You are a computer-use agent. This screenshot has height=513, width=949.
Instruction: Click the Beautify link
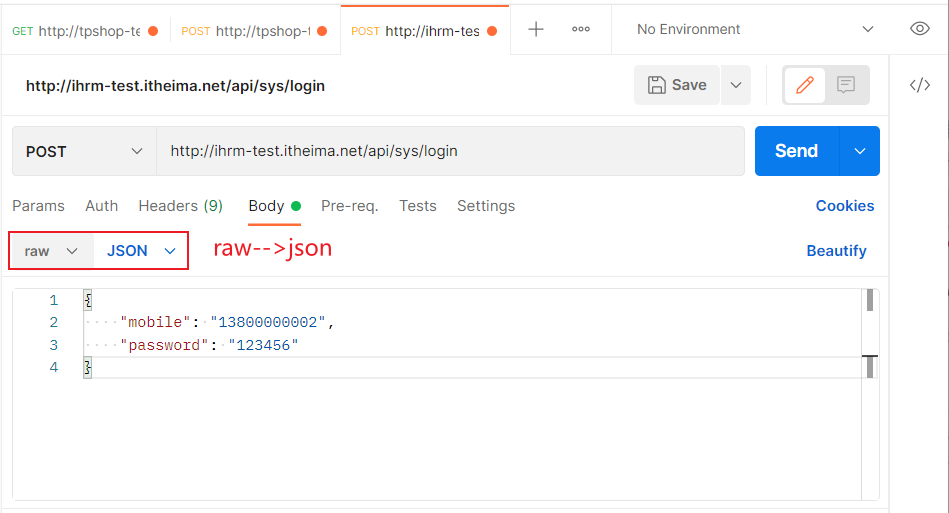click(x=836, y=251)
